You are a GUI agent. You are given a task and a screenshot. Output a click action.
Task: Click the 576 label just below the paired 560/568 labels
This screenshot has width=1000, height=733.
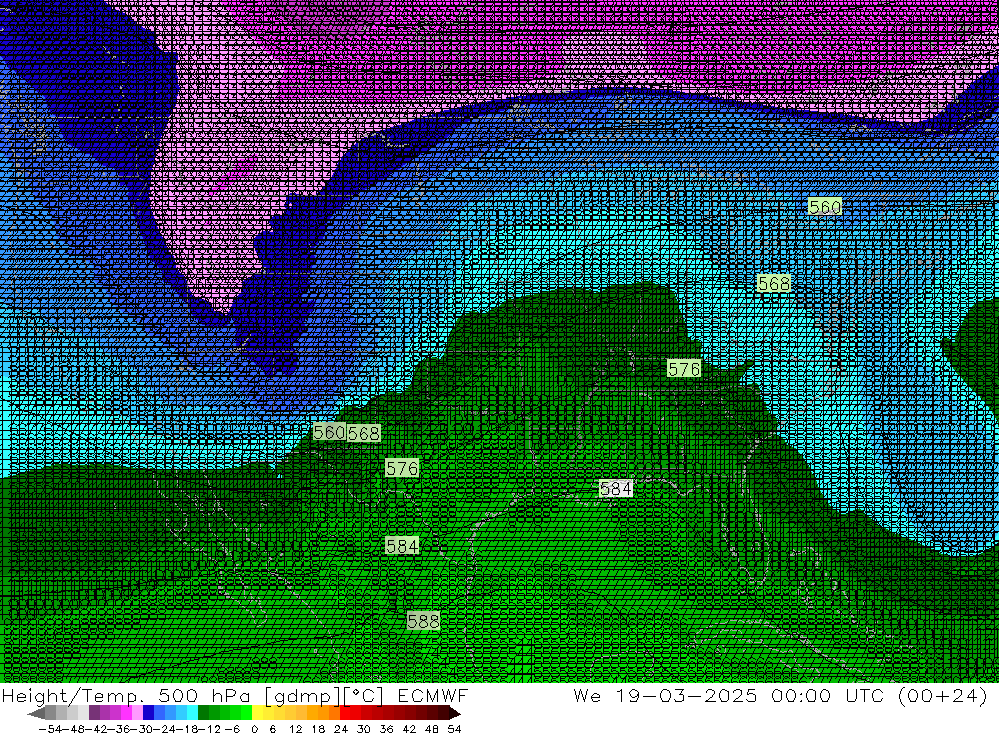point(402,468)
